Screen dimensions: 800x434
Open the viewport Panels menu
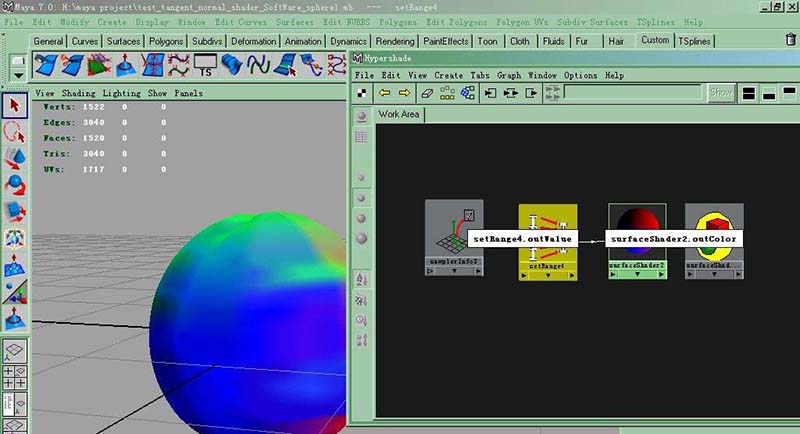[x=188, y=93]
